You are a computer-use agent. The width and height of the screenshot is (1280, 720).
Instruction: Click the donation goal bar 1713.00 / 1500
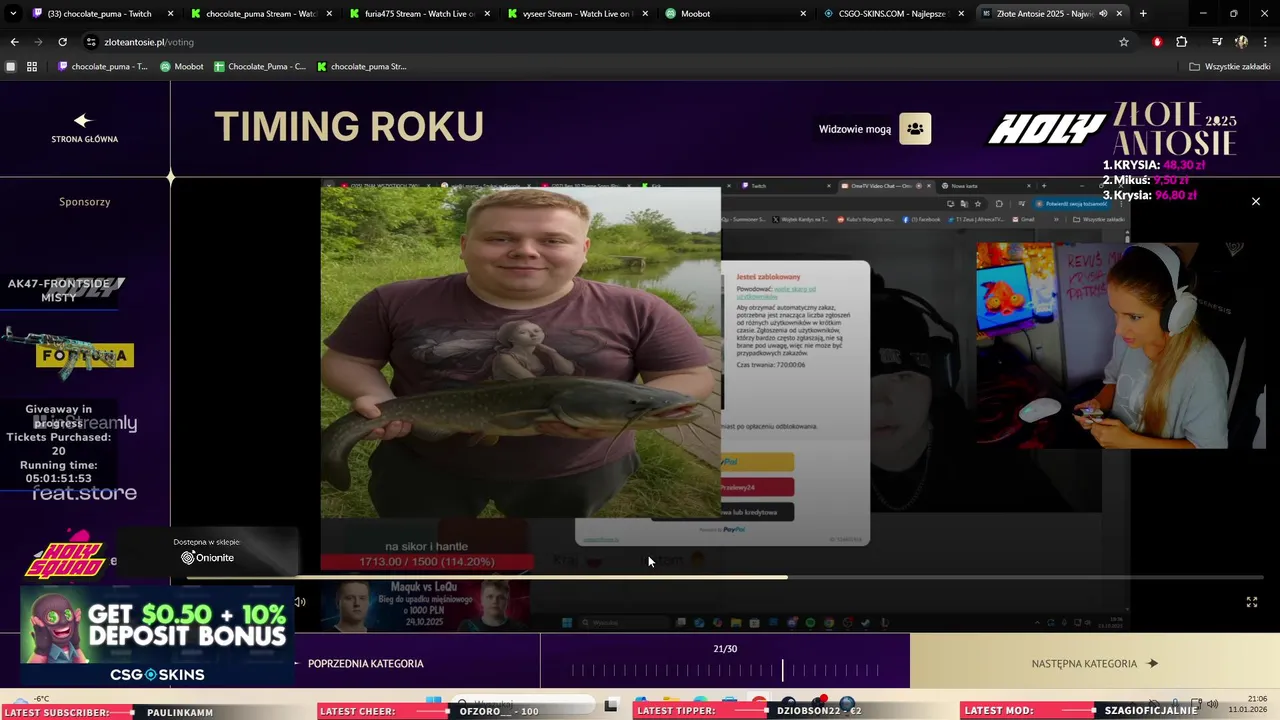click(427, 562)
